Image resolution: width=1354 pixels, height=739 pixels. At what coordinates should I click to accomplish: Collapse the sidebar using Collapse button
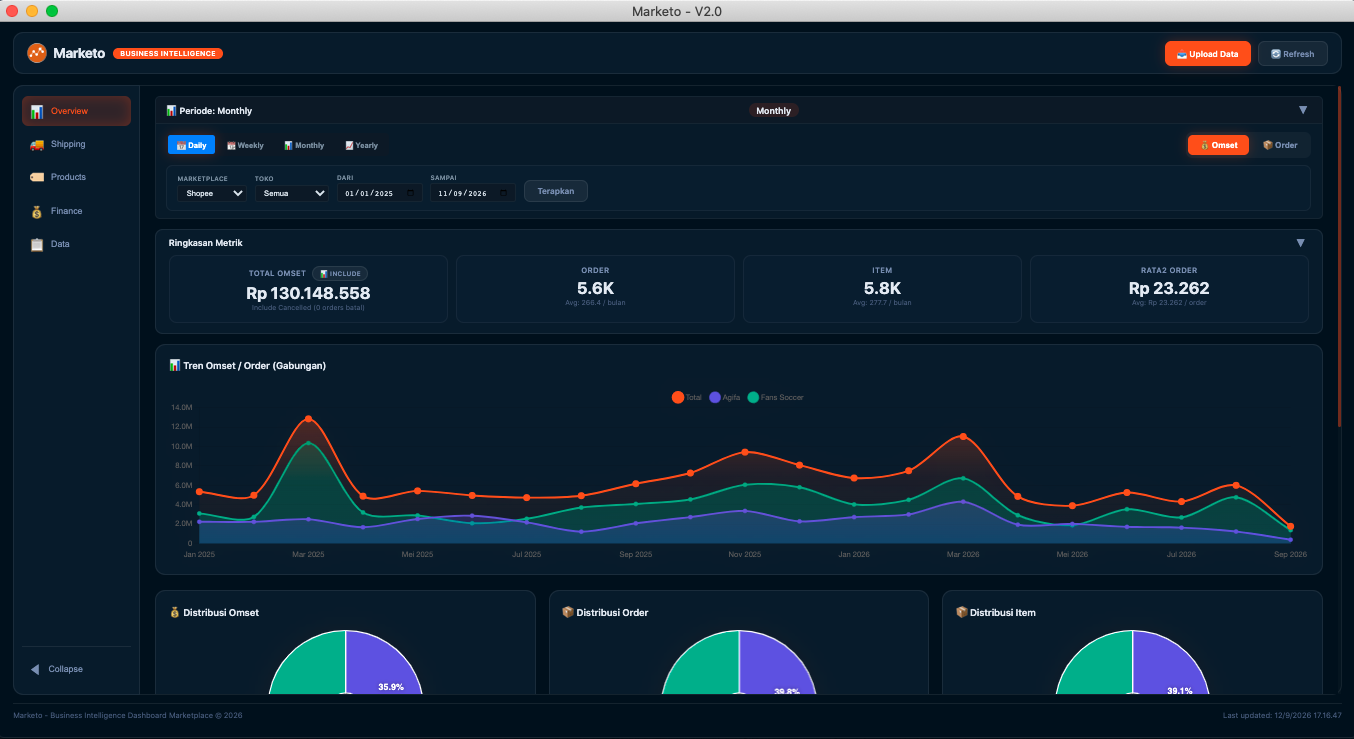click(x=76, y=669)
